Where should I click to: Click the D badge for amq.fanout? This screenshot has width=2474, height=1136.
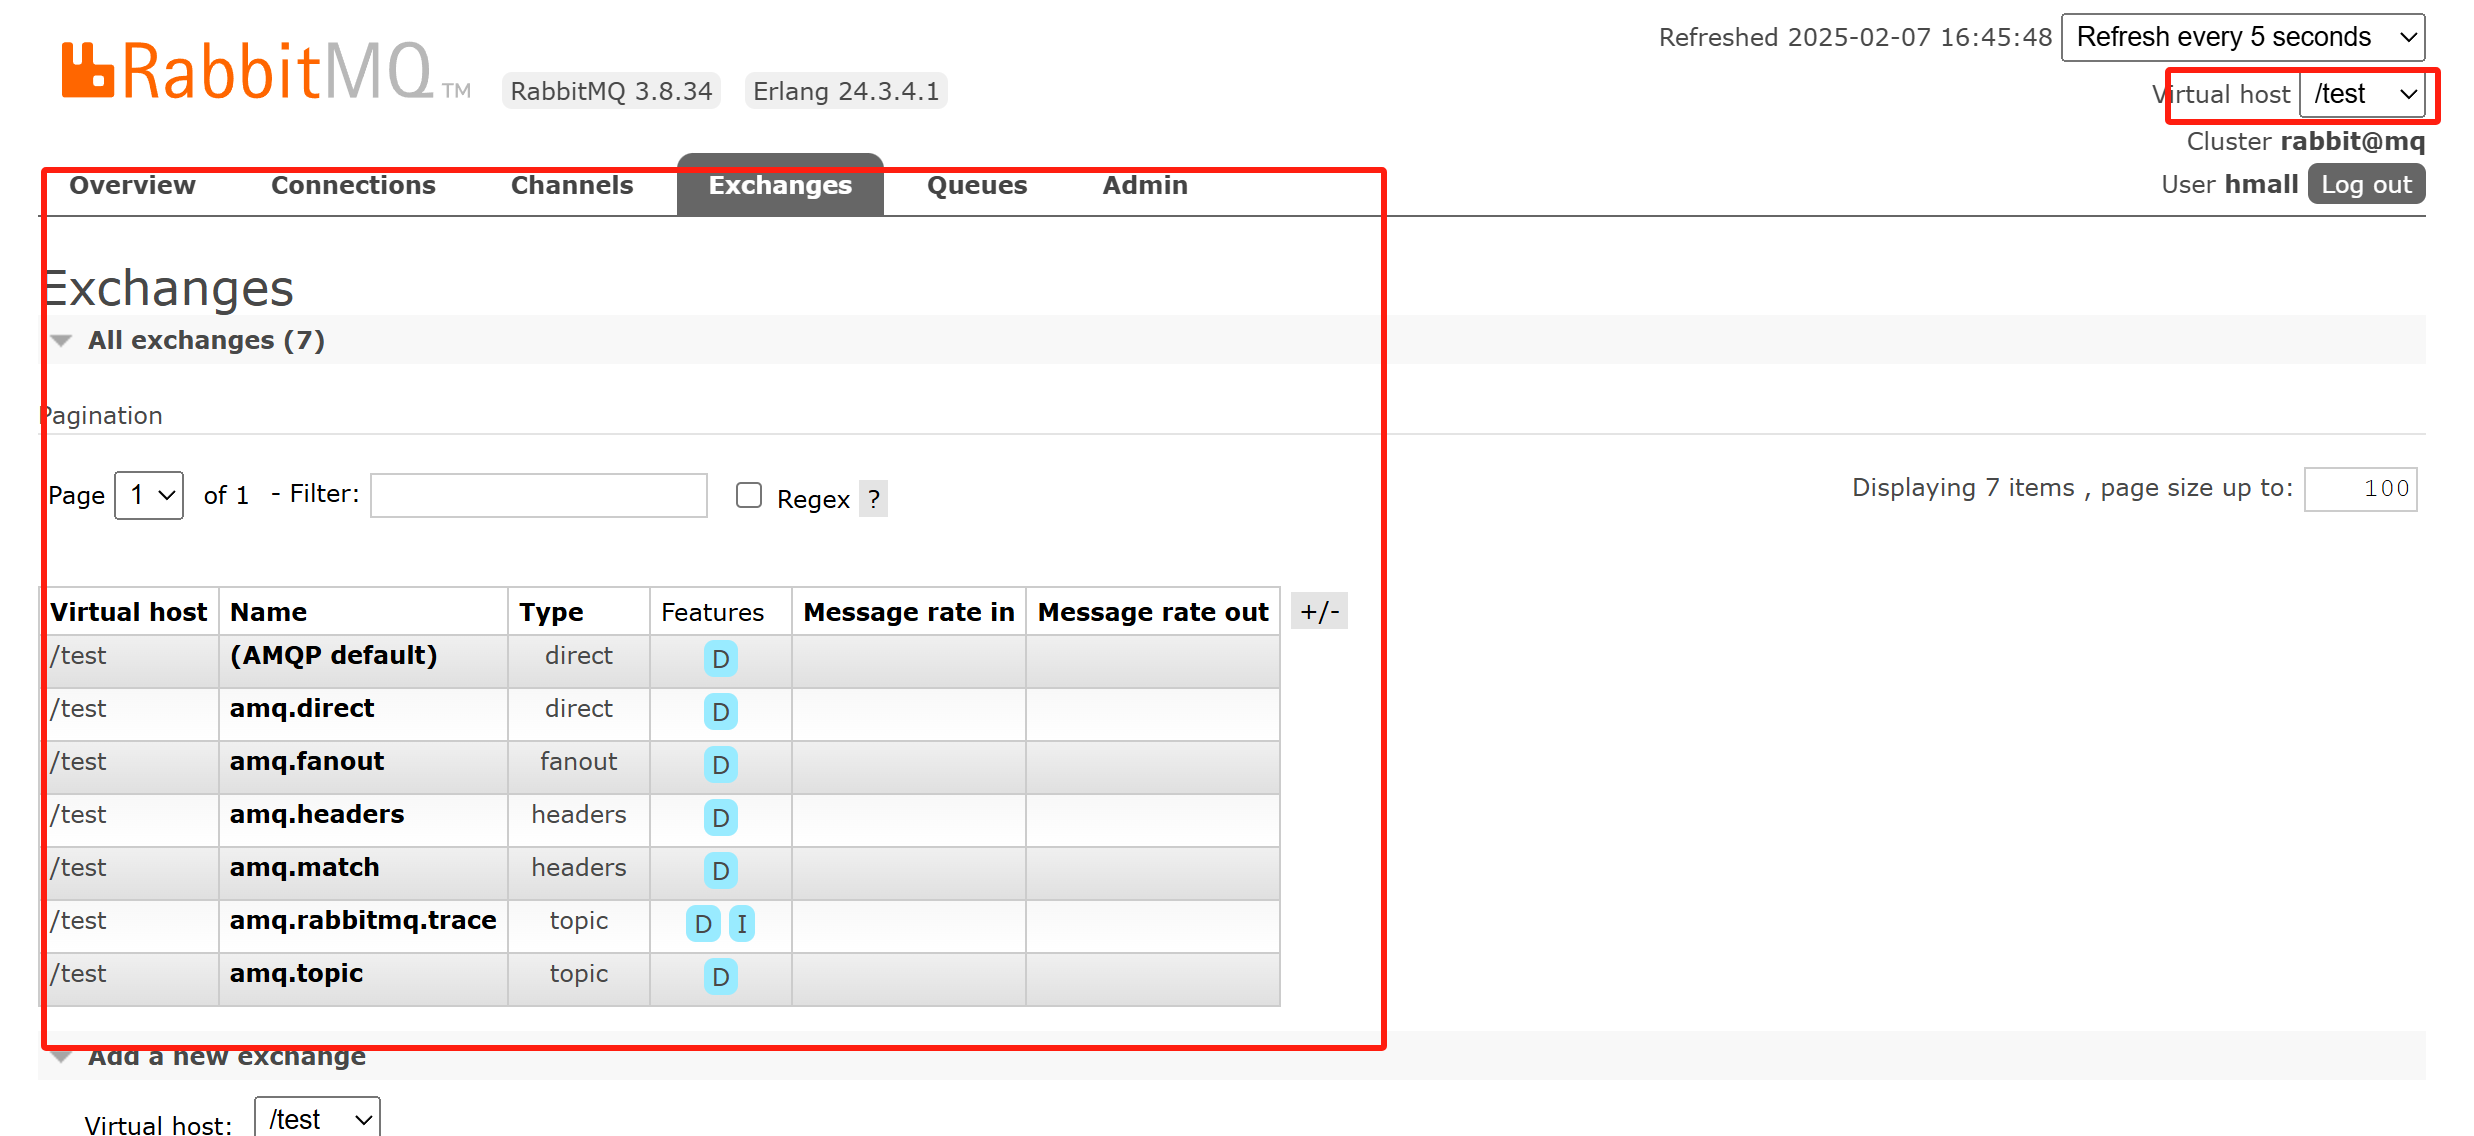pos(720,765)
